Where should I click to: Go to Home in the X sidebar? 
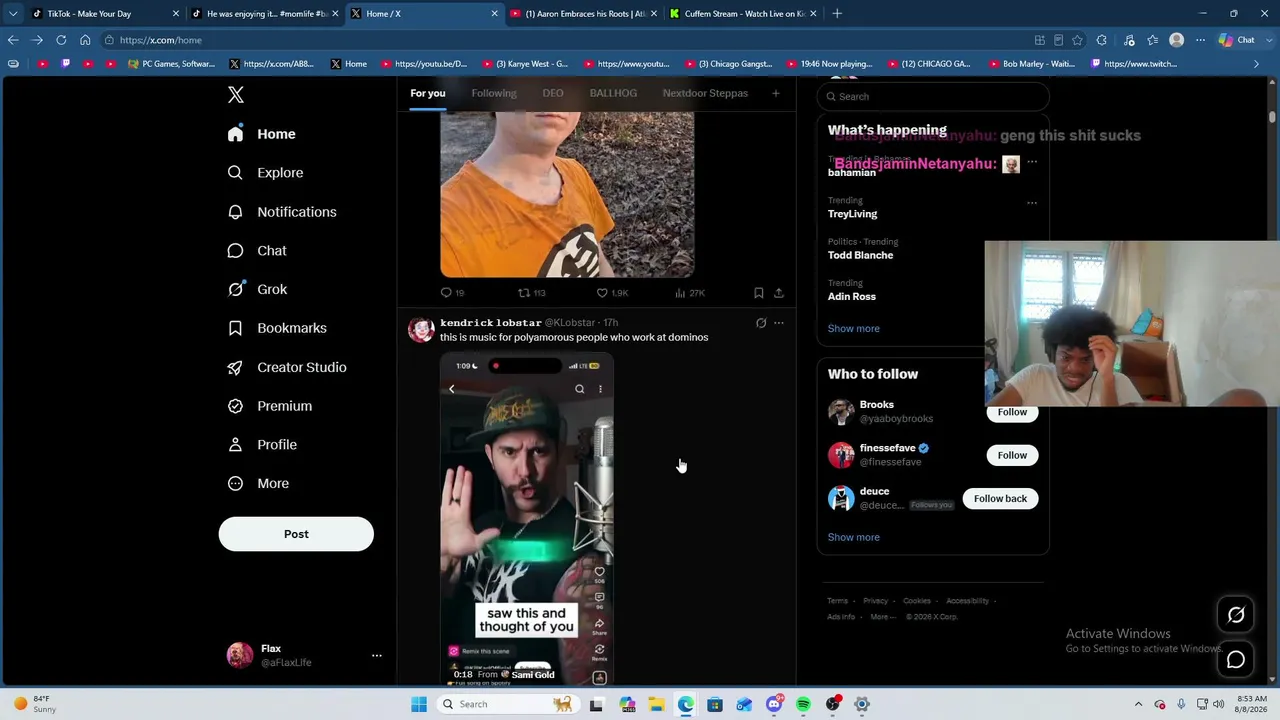[262, 134]
